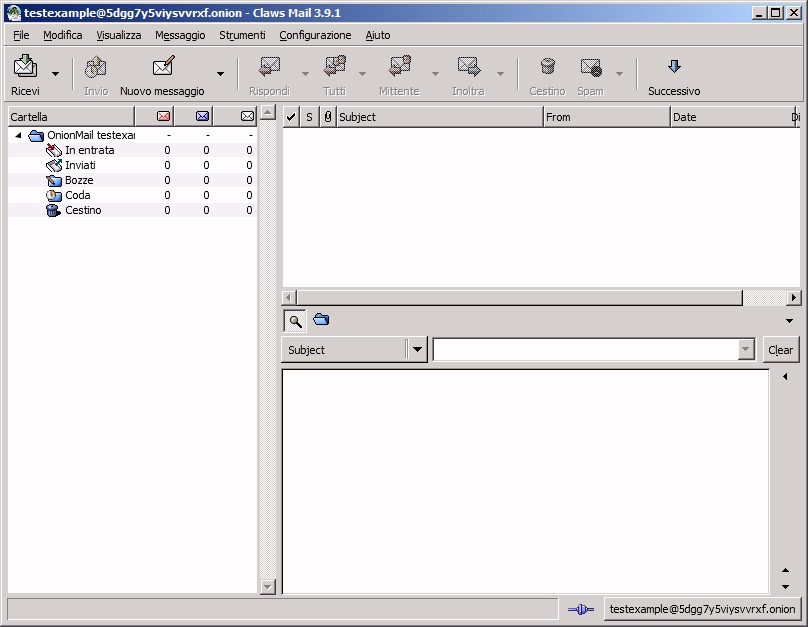Collapse the OnionMail testexample account tree
The width and height of the screenshot is (808, 627).
coord(18,135)
